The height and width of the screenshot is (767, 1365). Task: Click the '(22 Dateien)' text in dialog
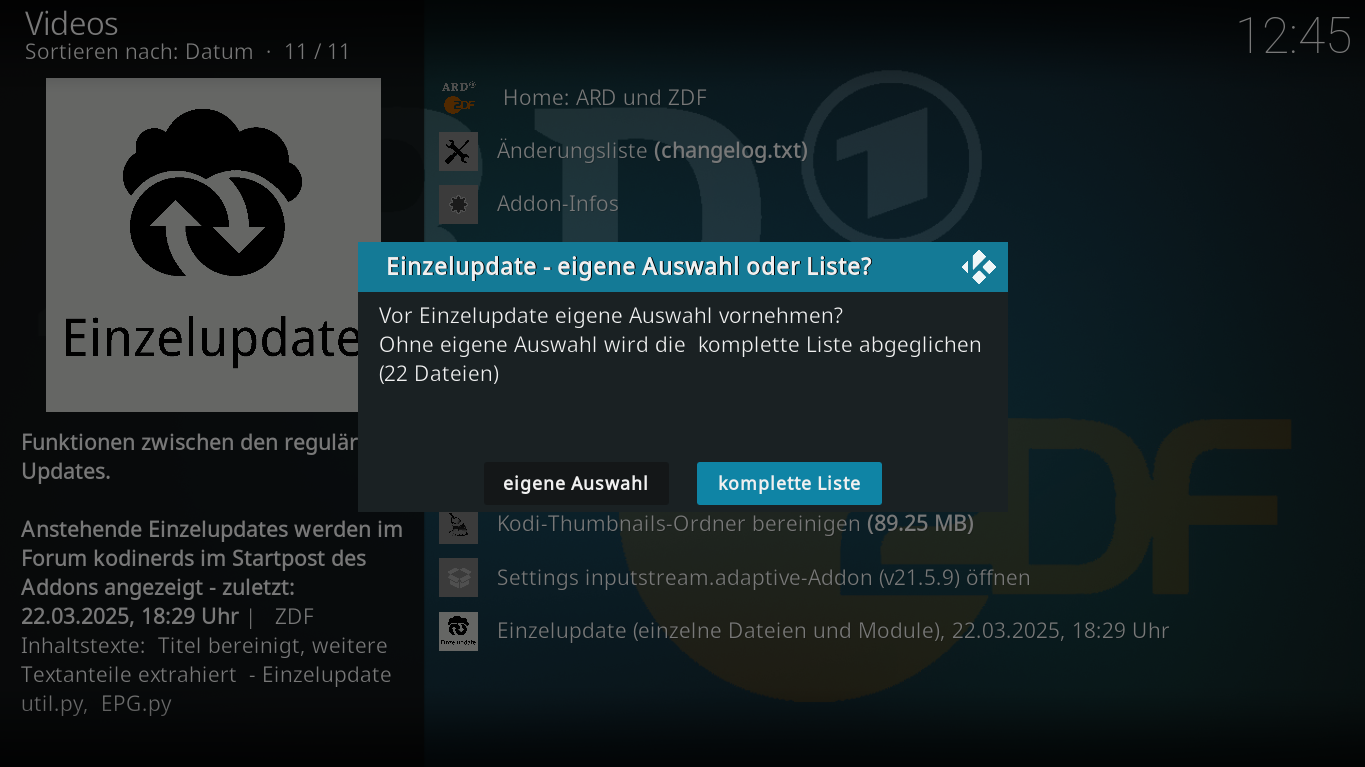439,374
